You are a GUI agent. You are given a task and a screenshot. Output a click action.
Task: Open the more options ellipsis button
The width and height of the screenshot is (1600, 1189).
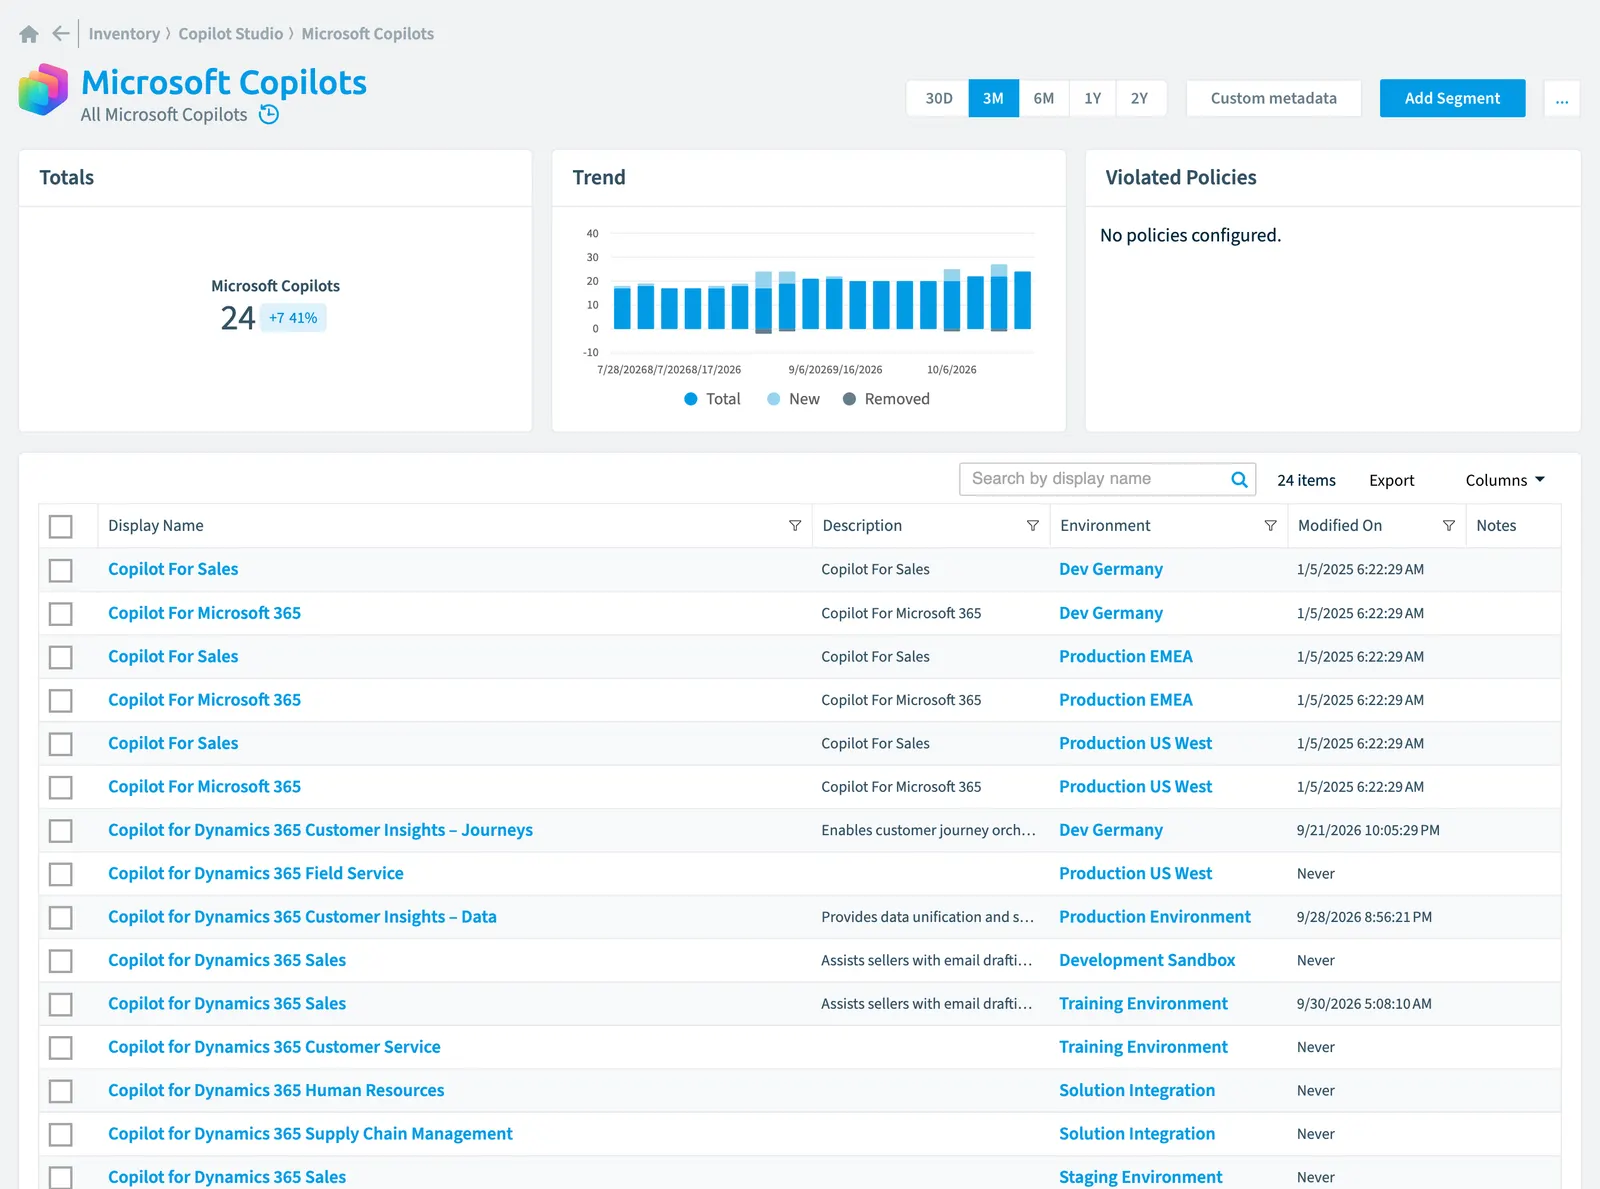coord(1562,98)
